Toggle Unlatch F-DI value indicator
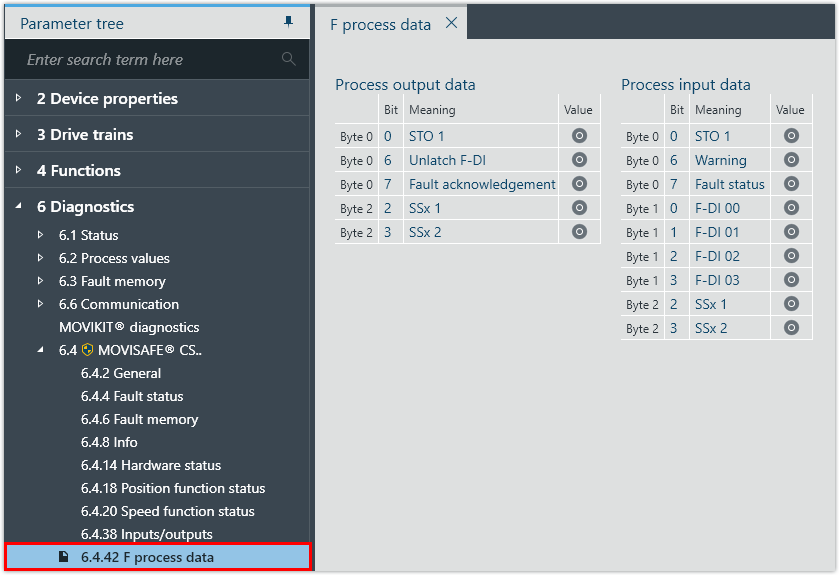 pyautogui.click(x=578, y=160)
